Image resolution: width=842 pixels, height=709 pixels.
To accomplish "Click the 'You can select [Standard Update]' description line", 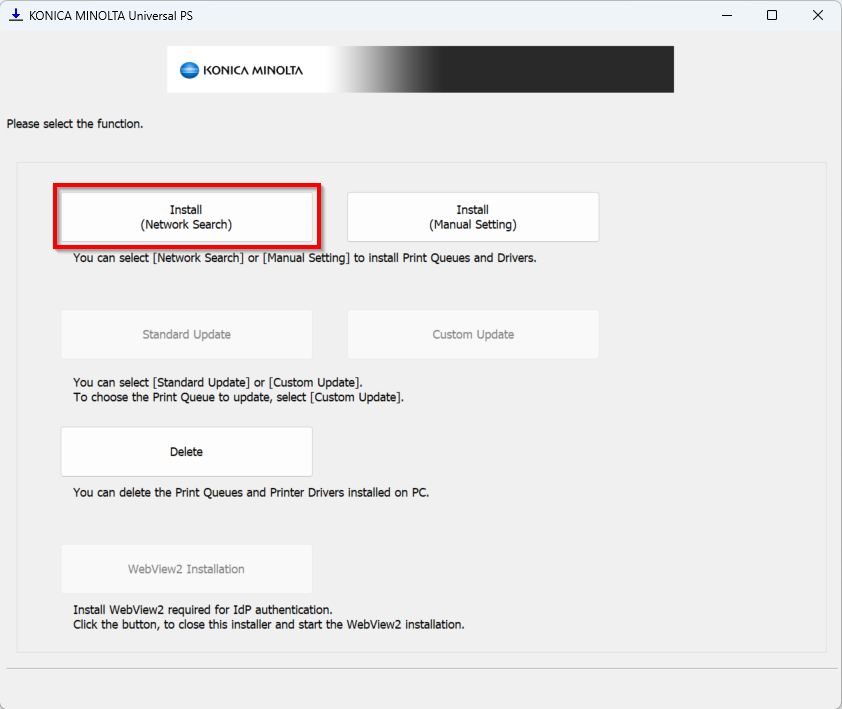I will point(217,383).
